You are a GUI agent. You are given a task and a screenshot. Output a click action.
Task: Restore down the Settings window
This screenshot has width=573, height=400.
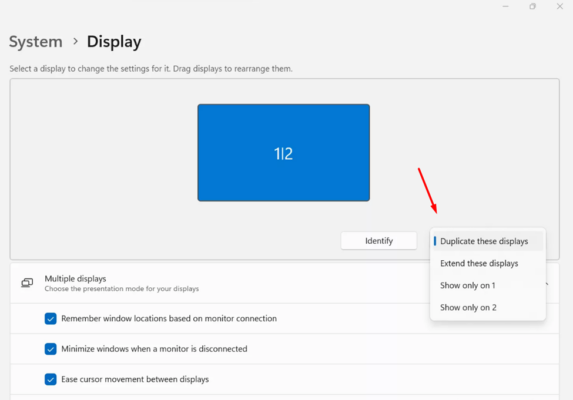click(532, 6)
